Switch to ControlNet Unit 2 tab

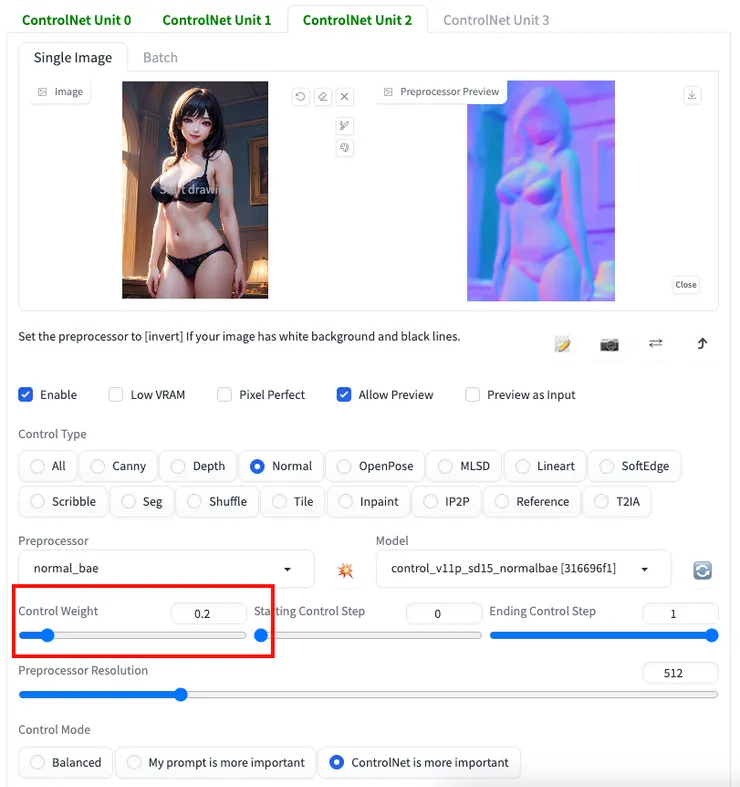point(357,20)
